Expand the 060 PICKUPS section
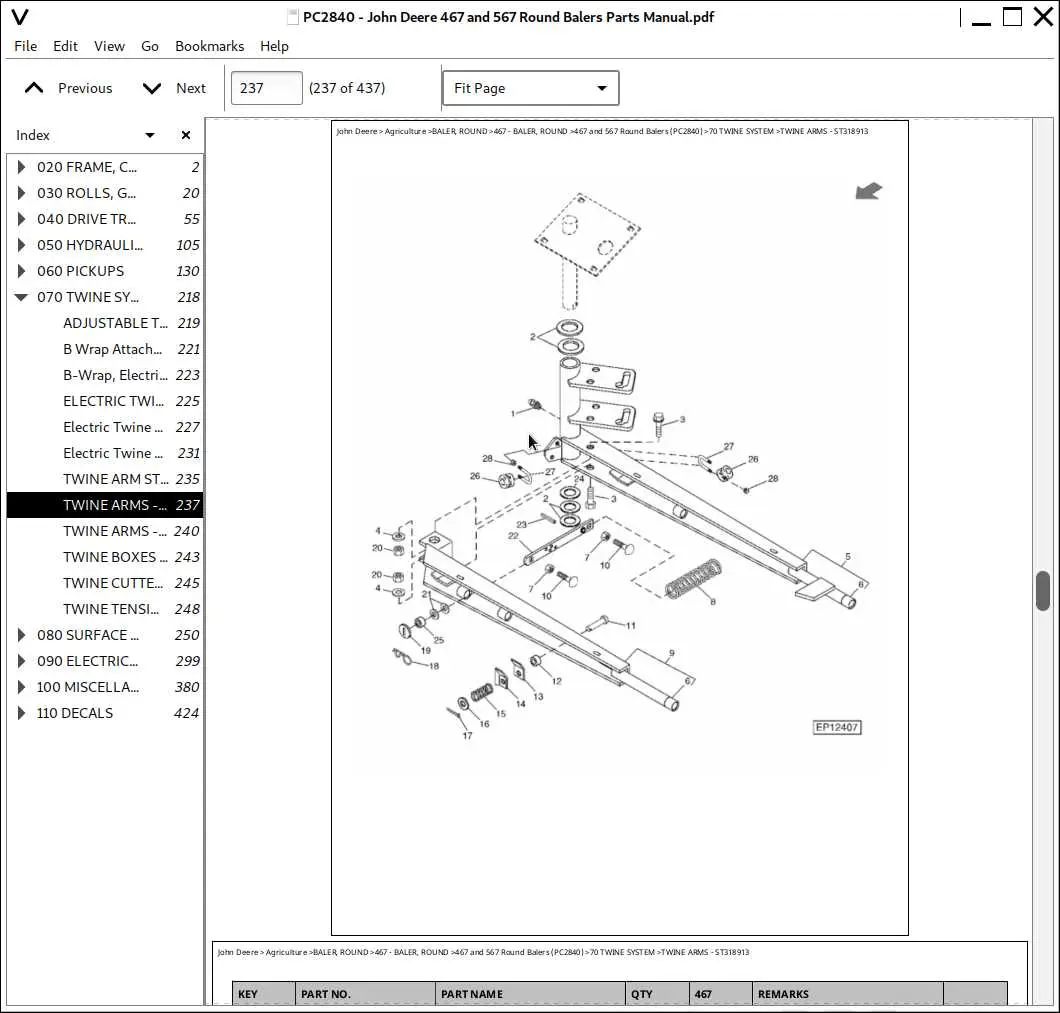This screenshot has width=1060, height=1013. pos(21,271)
